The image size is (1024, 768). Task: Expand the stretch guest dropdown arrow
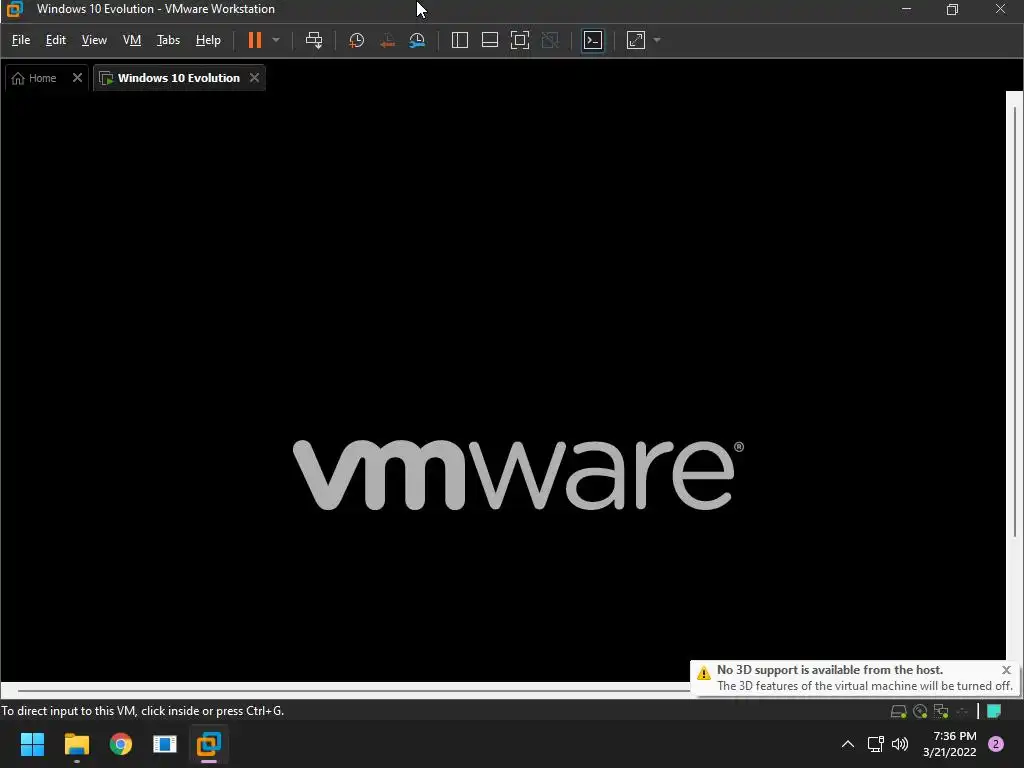(657, 40)
